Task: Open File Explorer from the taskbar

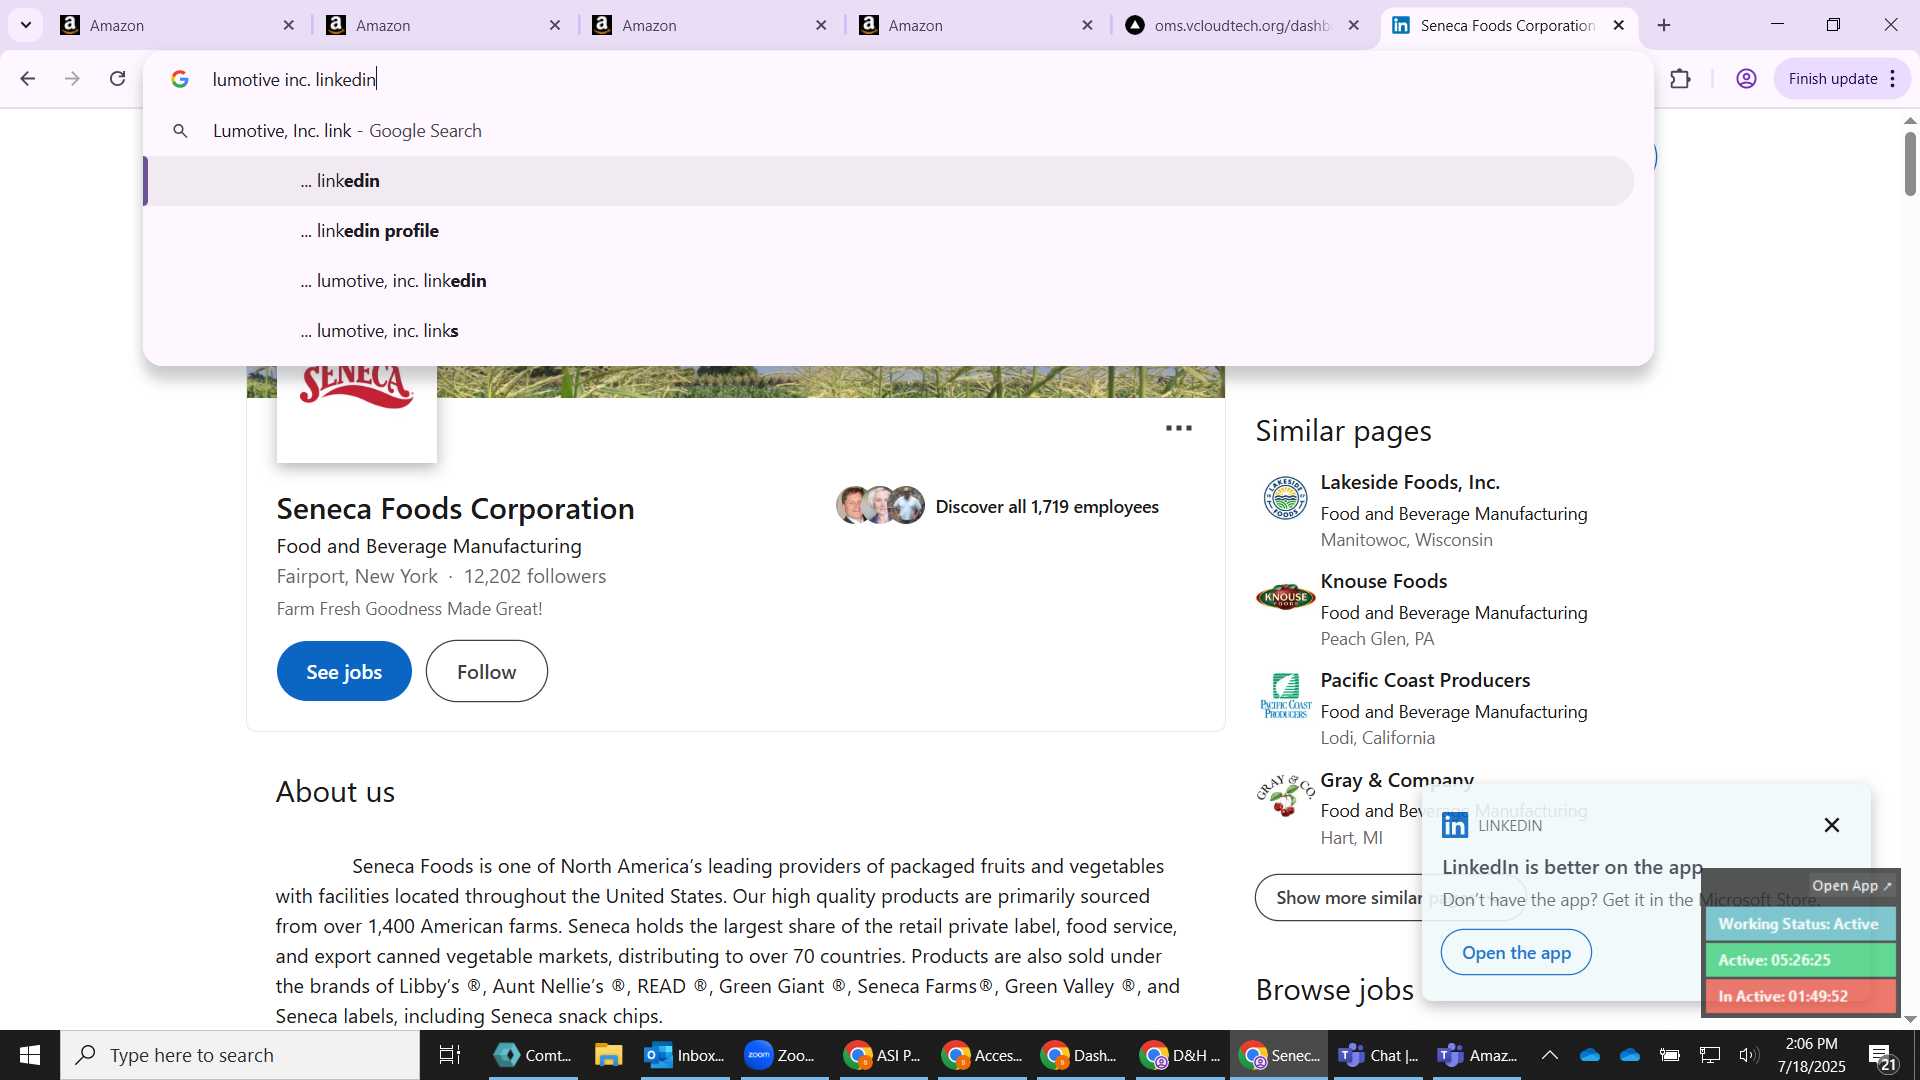Action: coord(608,1055)
